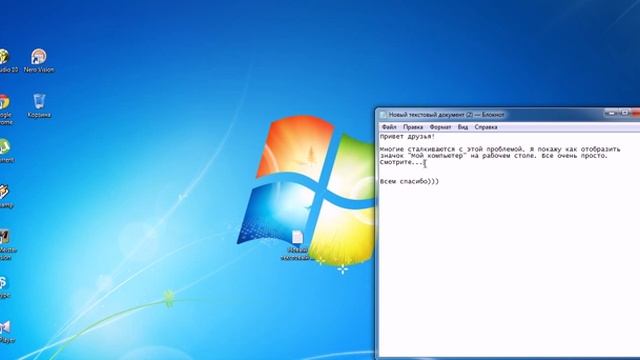Select the Winamp desktop shortcut
This screenshot has width=640, height=360.
click(x=5, y=196)
